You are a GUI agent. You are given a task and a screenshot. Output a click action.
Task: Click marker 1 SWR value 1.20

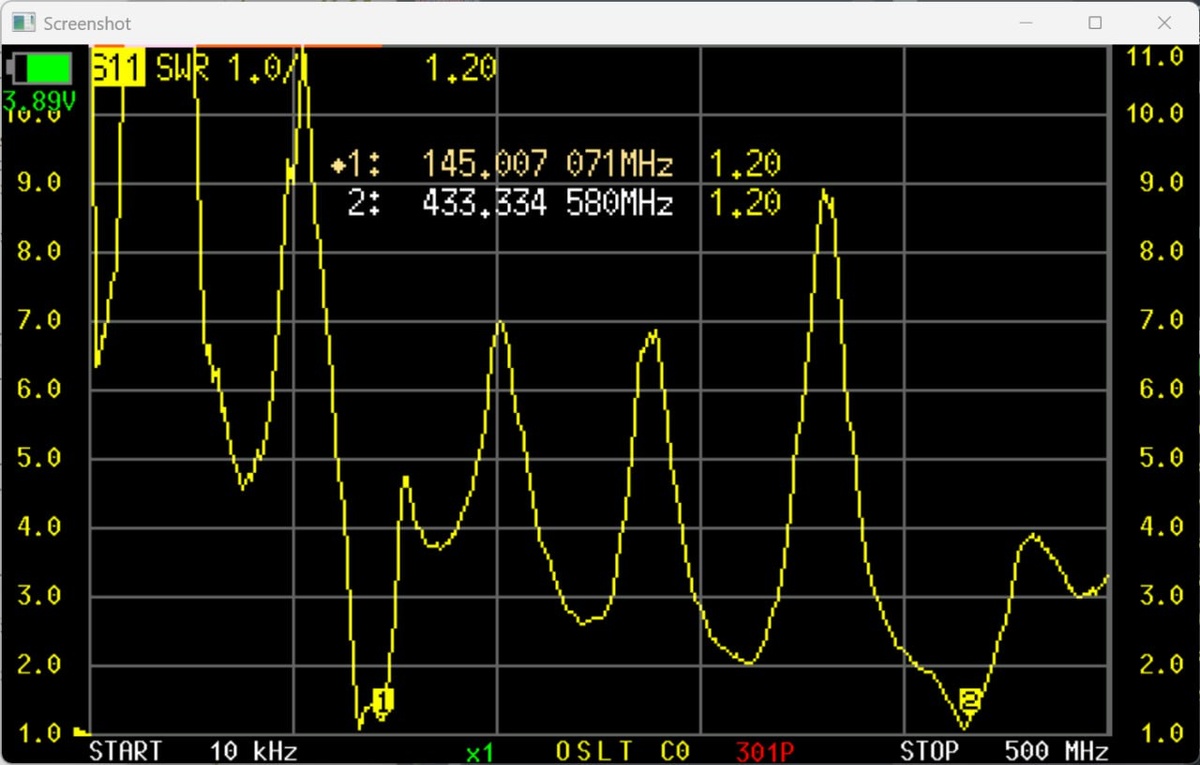click(x=745, y=164)
